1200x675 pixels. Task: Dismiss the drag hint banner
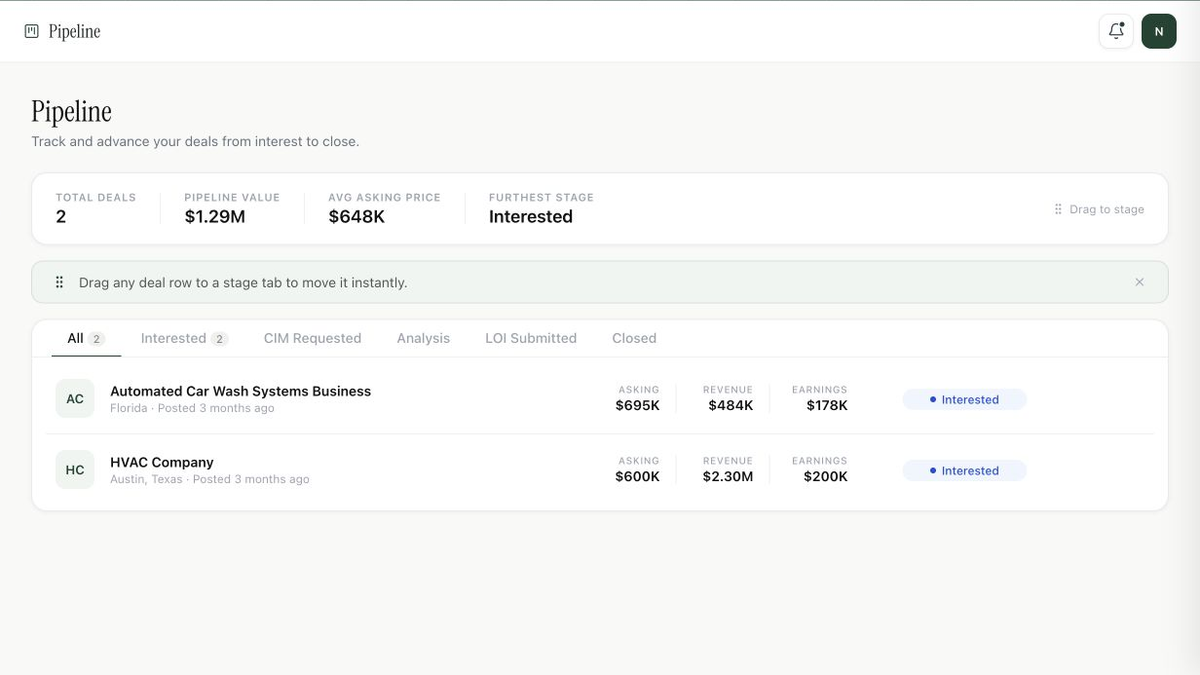(x=1139, y=282)
